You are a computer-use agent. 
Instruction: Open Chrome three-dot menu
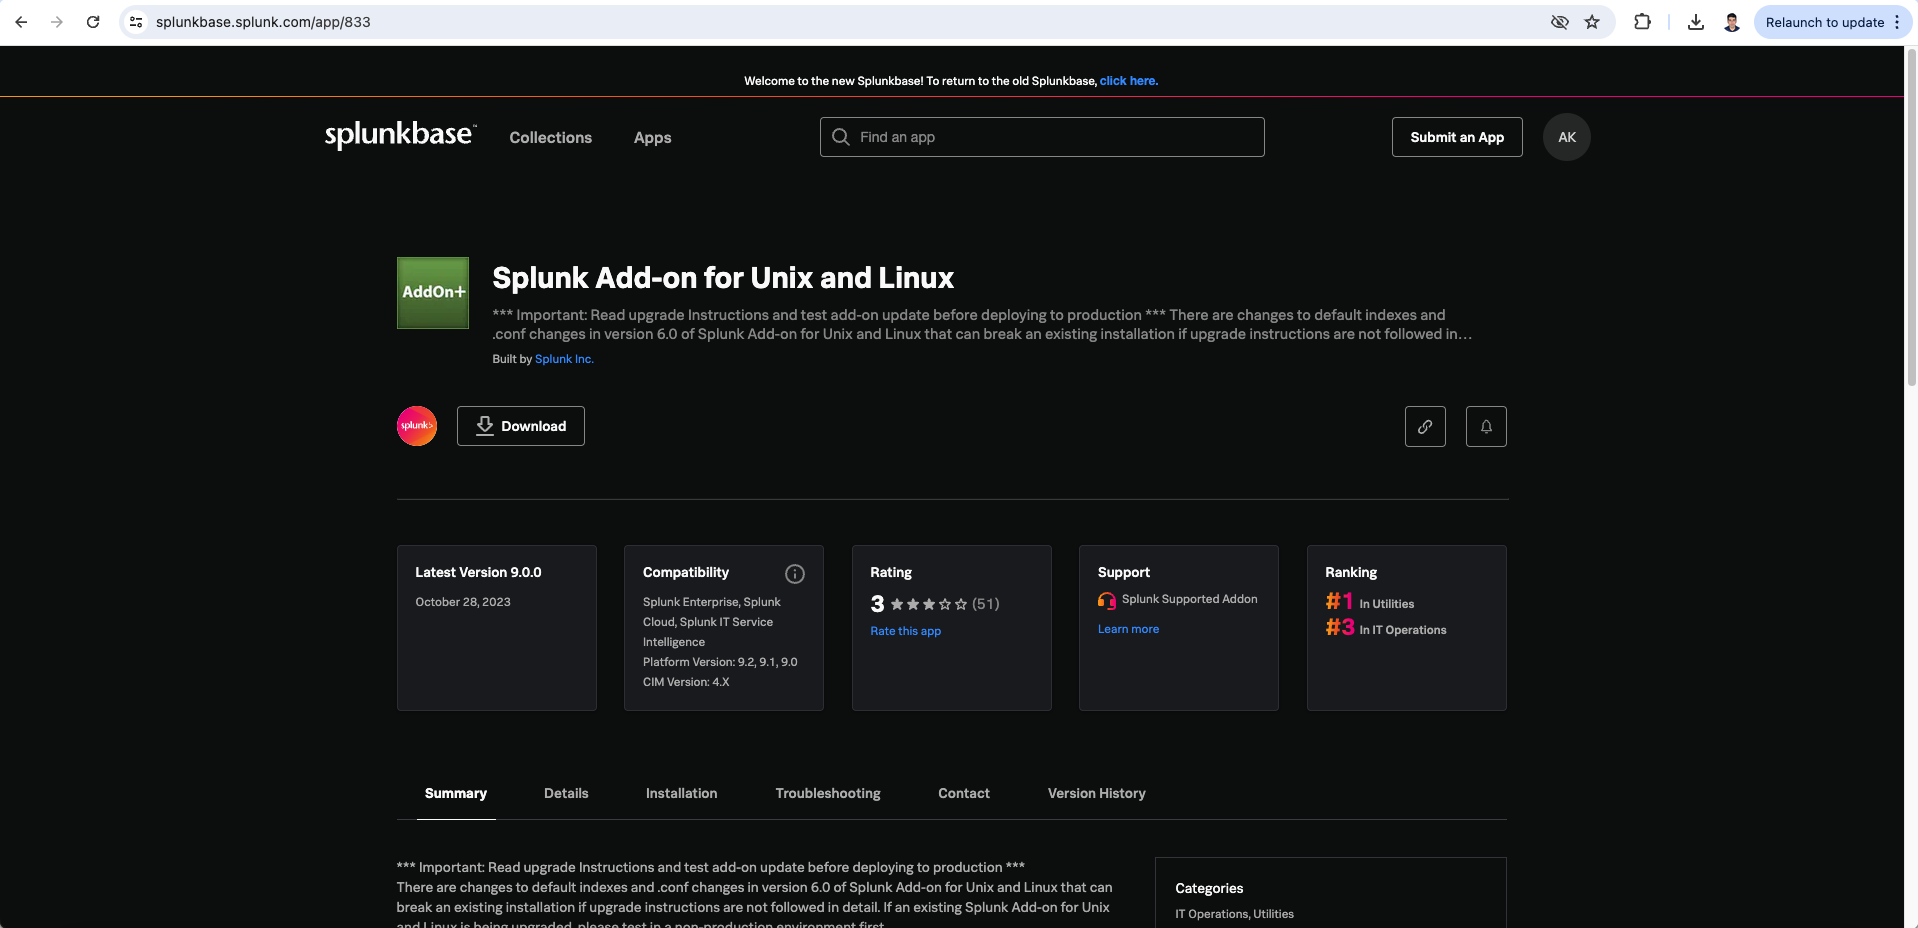1897,22
